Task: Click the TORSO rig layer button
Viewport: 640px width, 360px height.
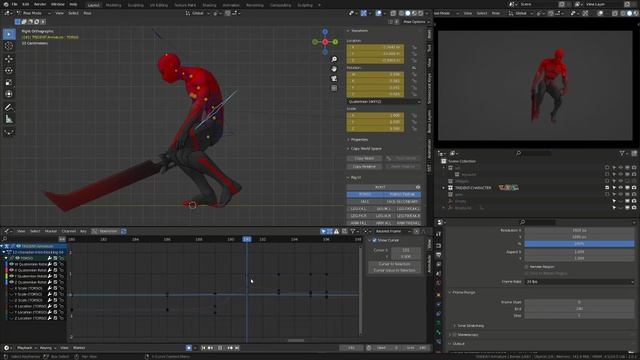Action: point(365,194)
